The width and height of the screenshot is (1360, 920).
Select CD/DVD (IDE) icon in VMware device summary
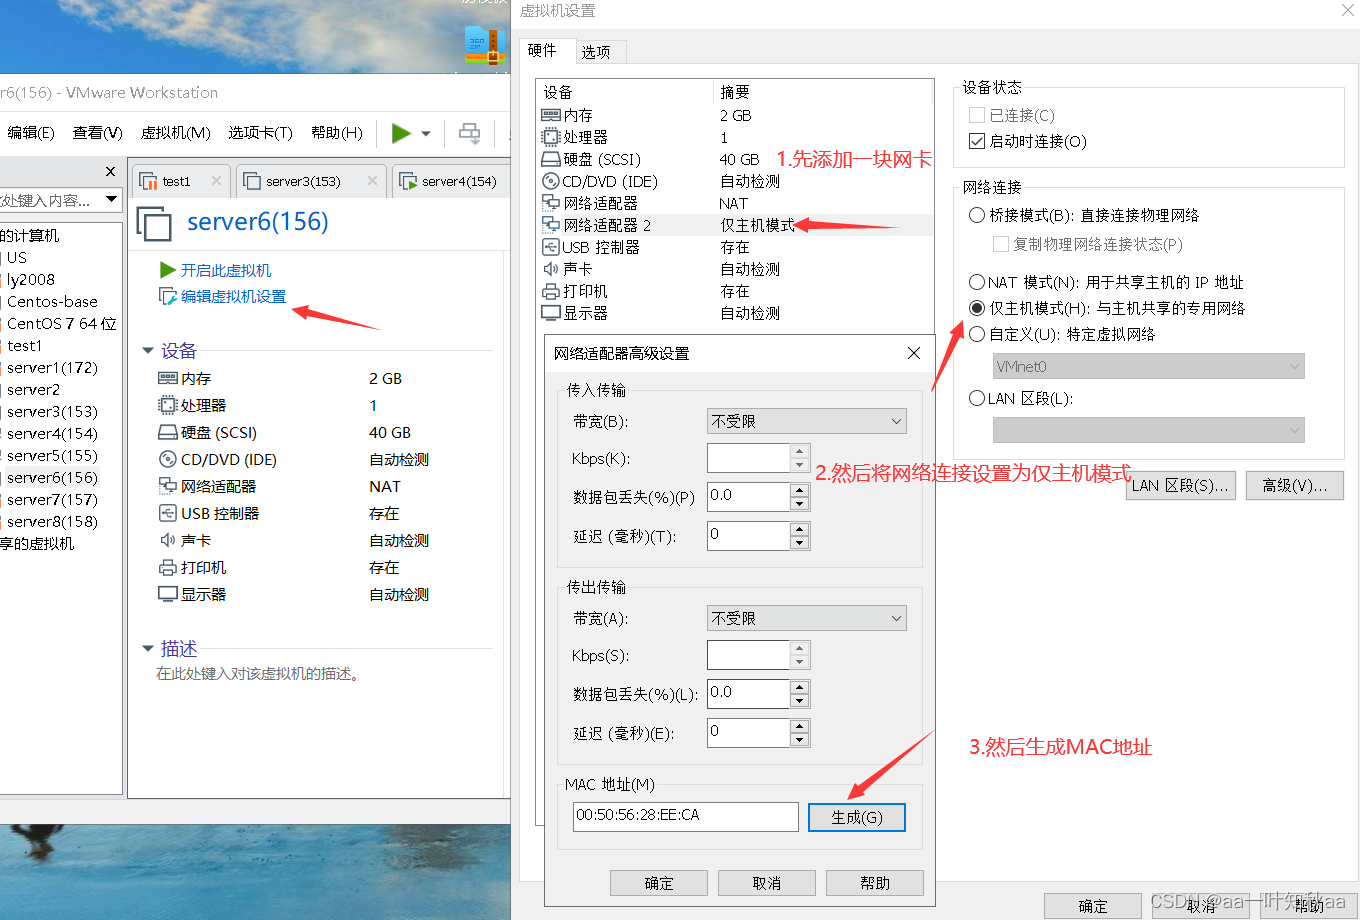[x=168, y=459]
